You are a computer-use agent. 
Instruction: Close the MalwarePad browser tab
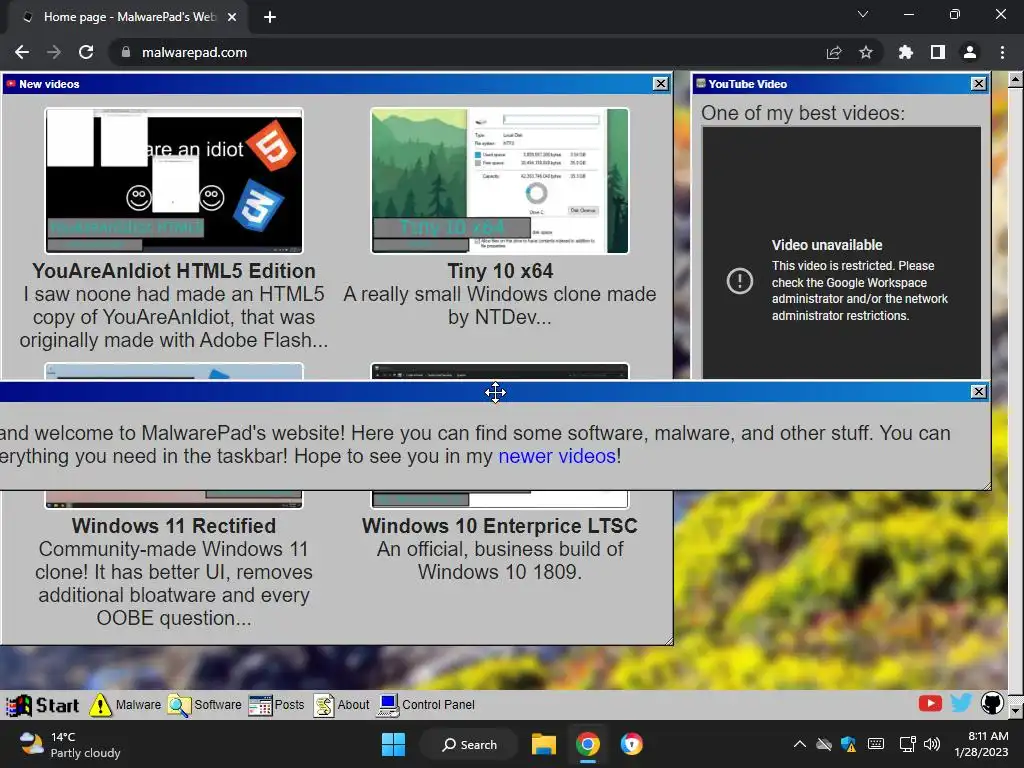point(232,17)
